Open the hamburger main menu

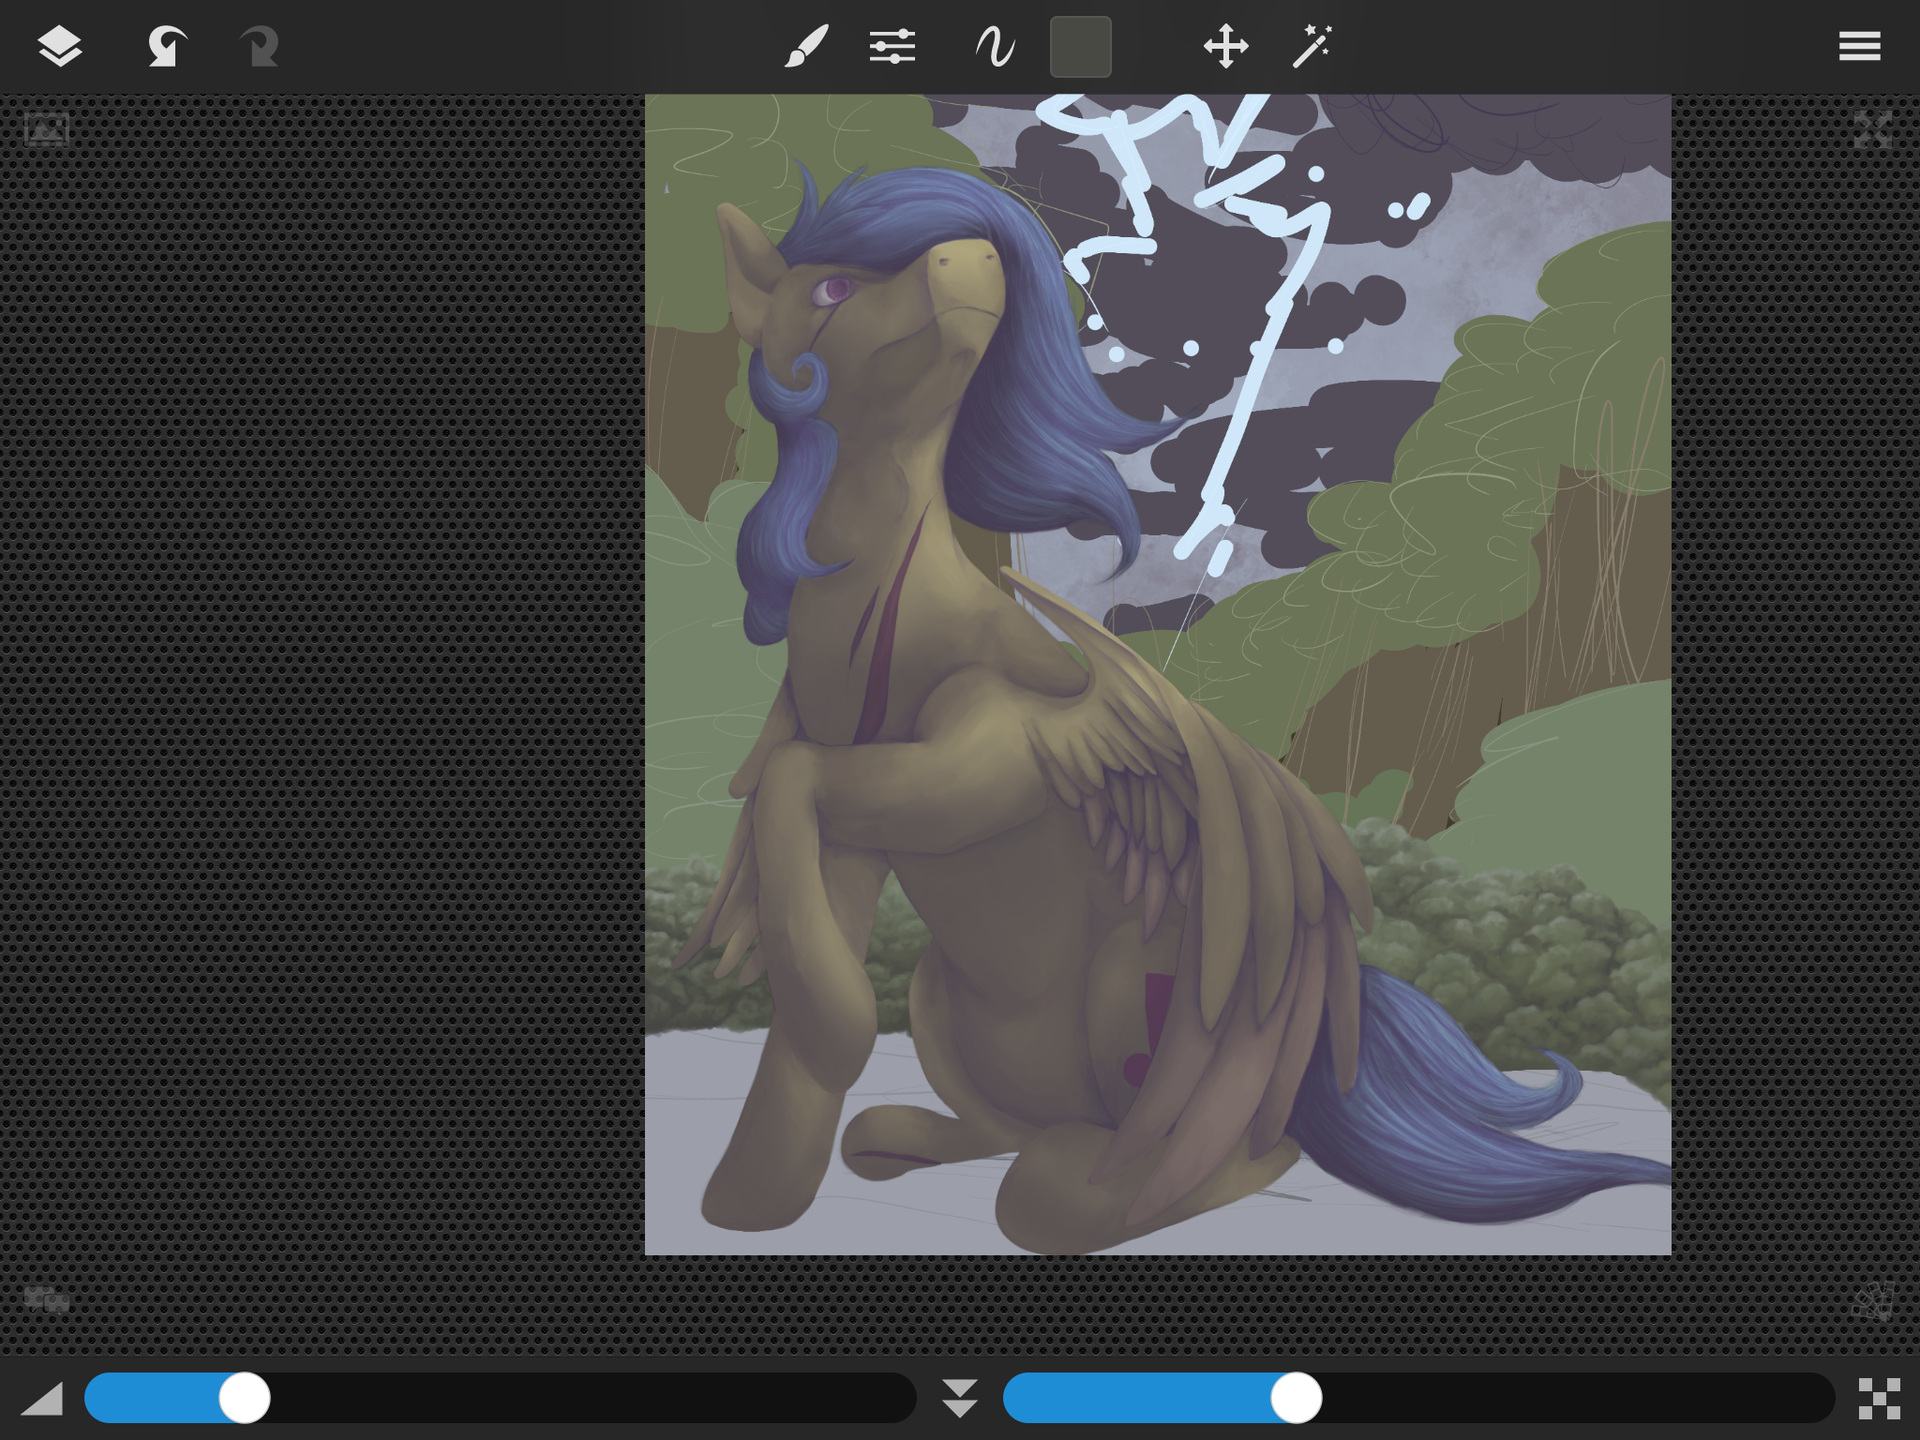click(x=1859, y=46)
